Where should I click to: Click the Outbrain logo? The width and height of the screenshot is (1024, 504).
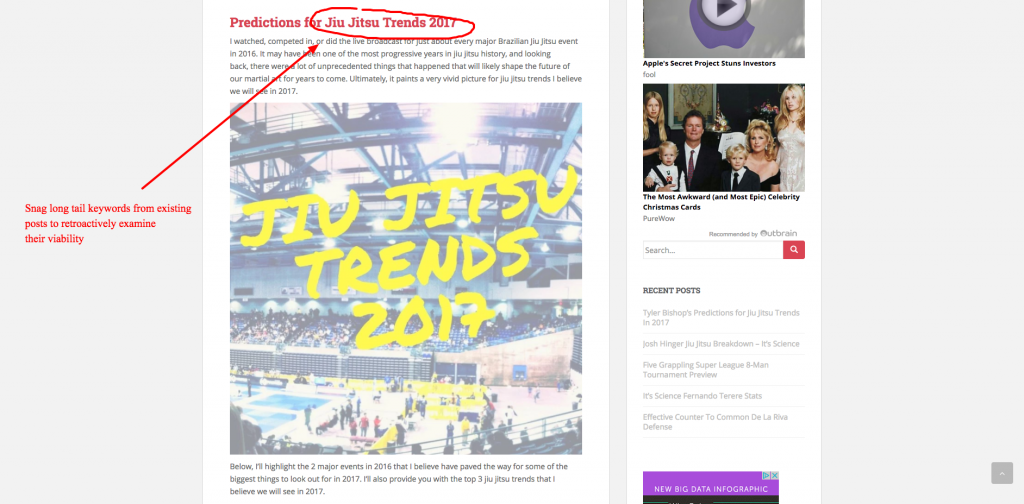778,233
